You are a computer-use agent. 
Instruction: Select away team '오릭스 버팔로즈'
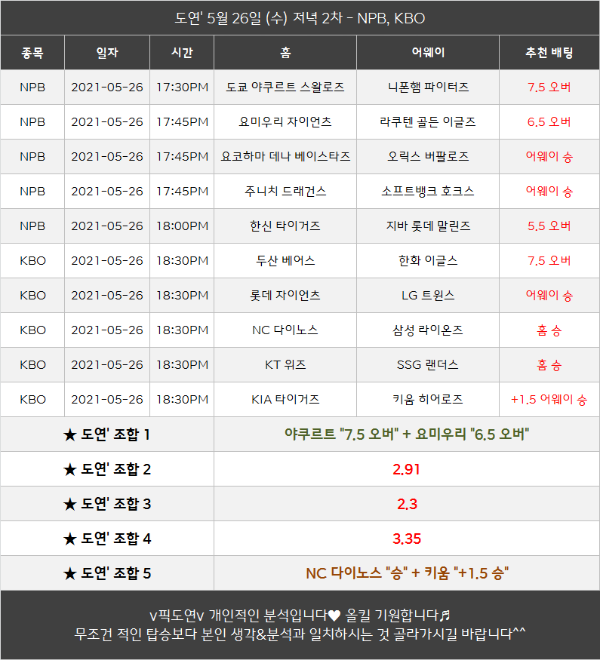click(x=428, y=157)
